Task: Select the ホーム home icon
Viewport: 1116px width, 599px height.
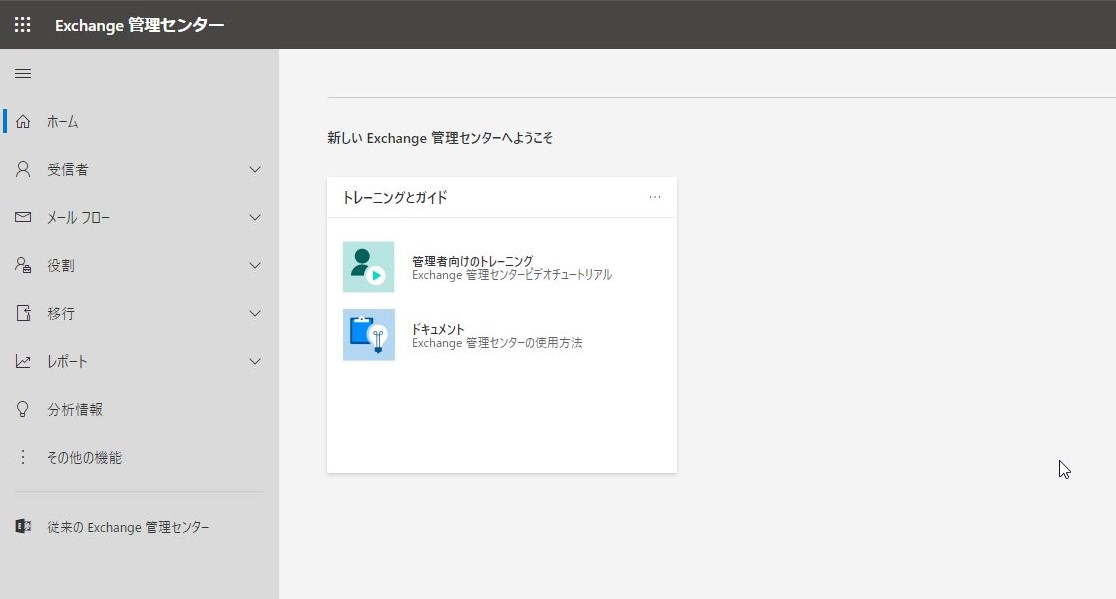Action: point(22,121)
